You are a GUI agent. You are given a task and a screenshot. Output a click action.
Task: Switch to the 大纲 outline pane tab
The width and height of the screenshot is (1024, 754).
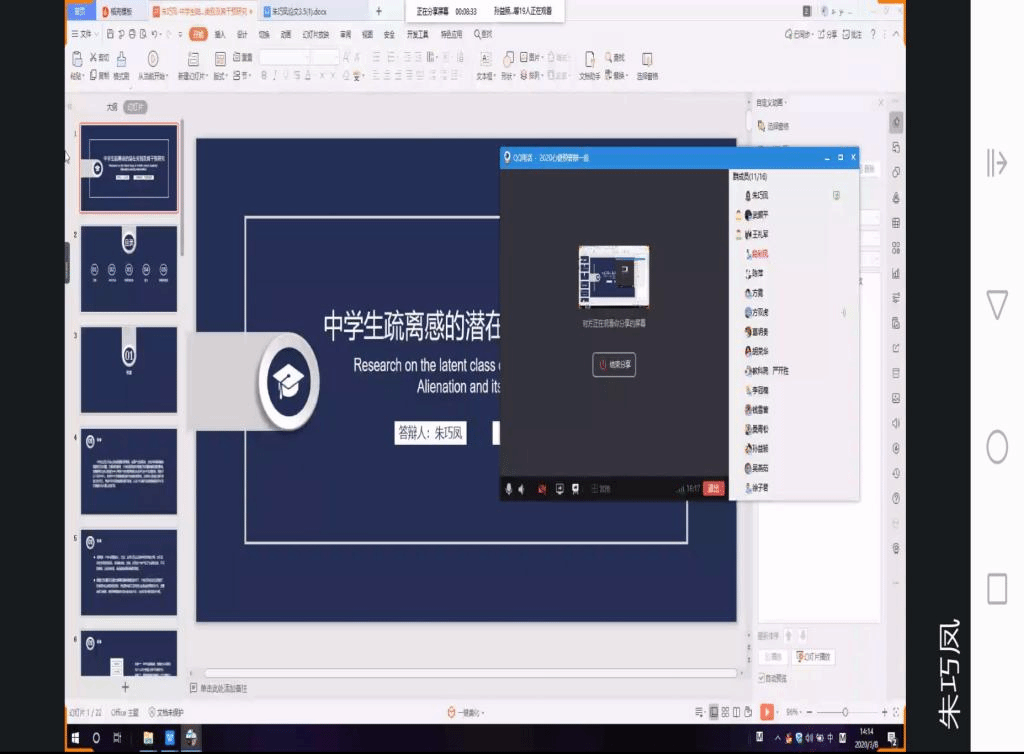coord(112,106)
